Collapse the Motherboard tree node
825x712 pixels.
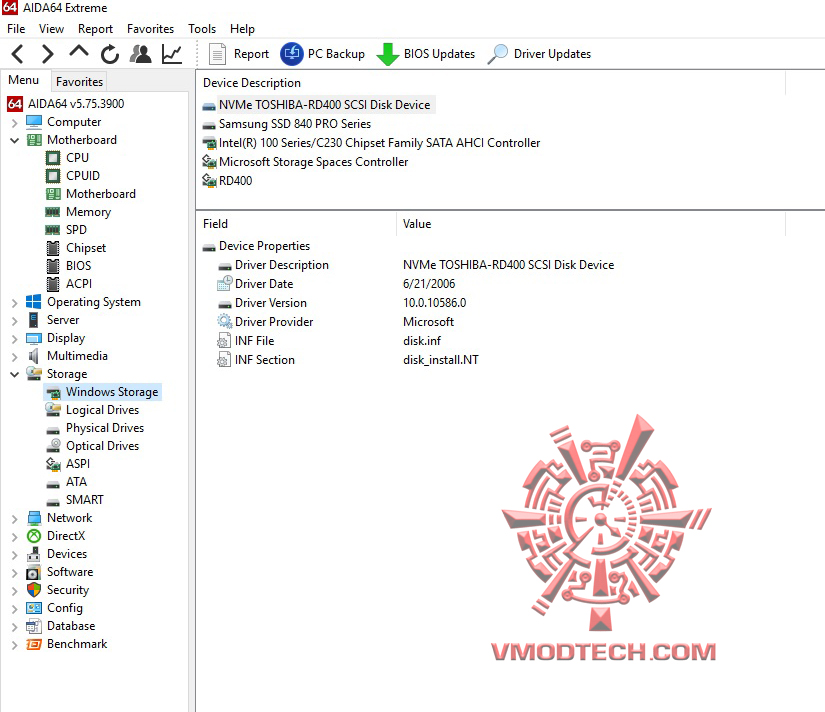15,141
